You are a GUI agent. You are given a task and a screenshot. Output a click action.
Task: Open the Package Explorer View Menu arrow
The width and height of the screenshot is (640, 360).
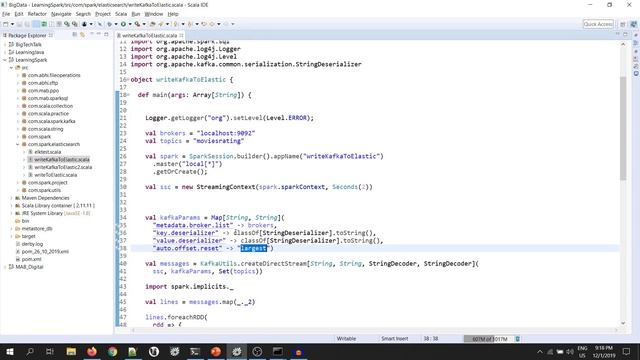[92, 34]
